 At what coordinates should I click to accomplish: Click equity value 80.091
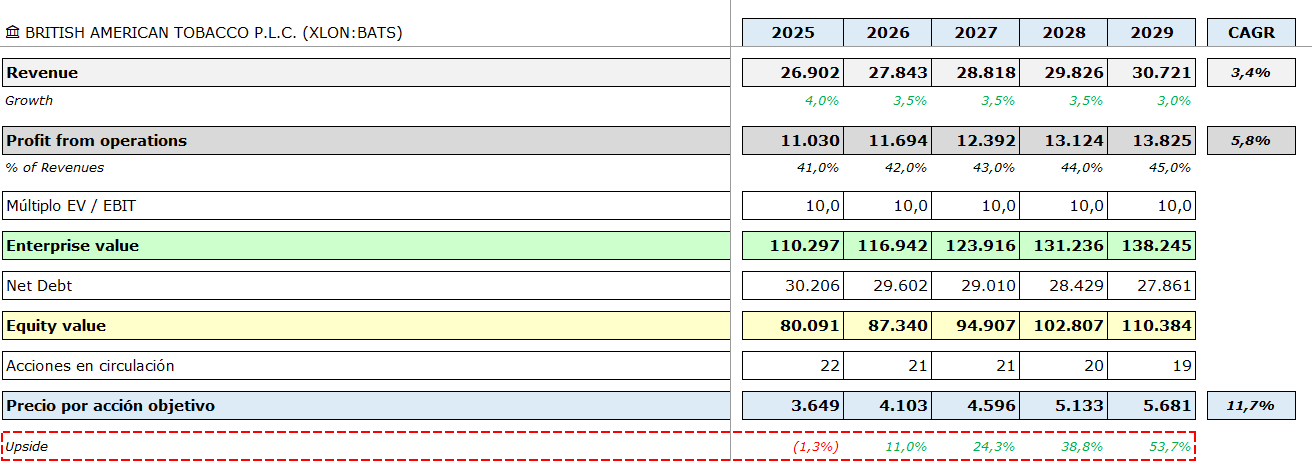click(x=793, y=326)
